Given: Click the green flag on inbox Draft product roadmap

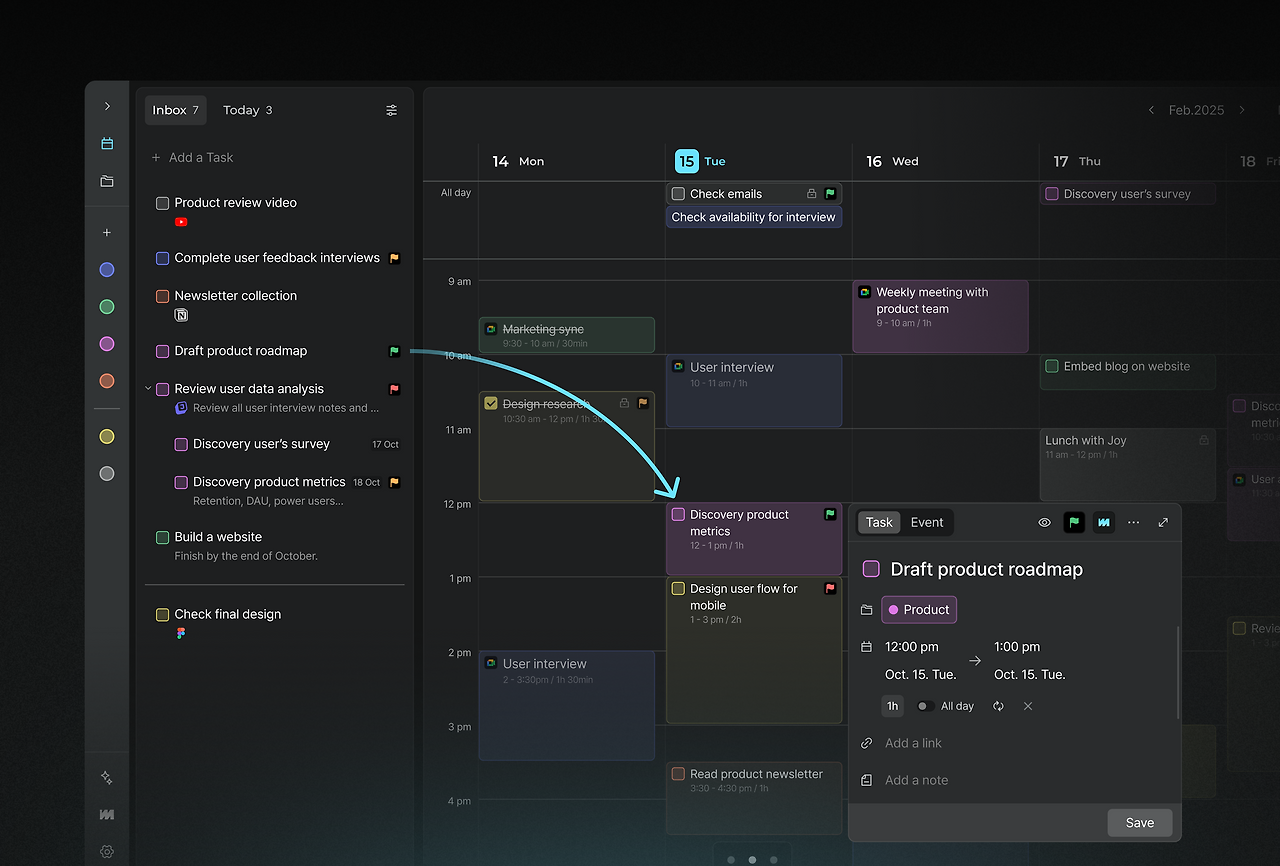Looking at the screenshot, I should click(394, 351).
